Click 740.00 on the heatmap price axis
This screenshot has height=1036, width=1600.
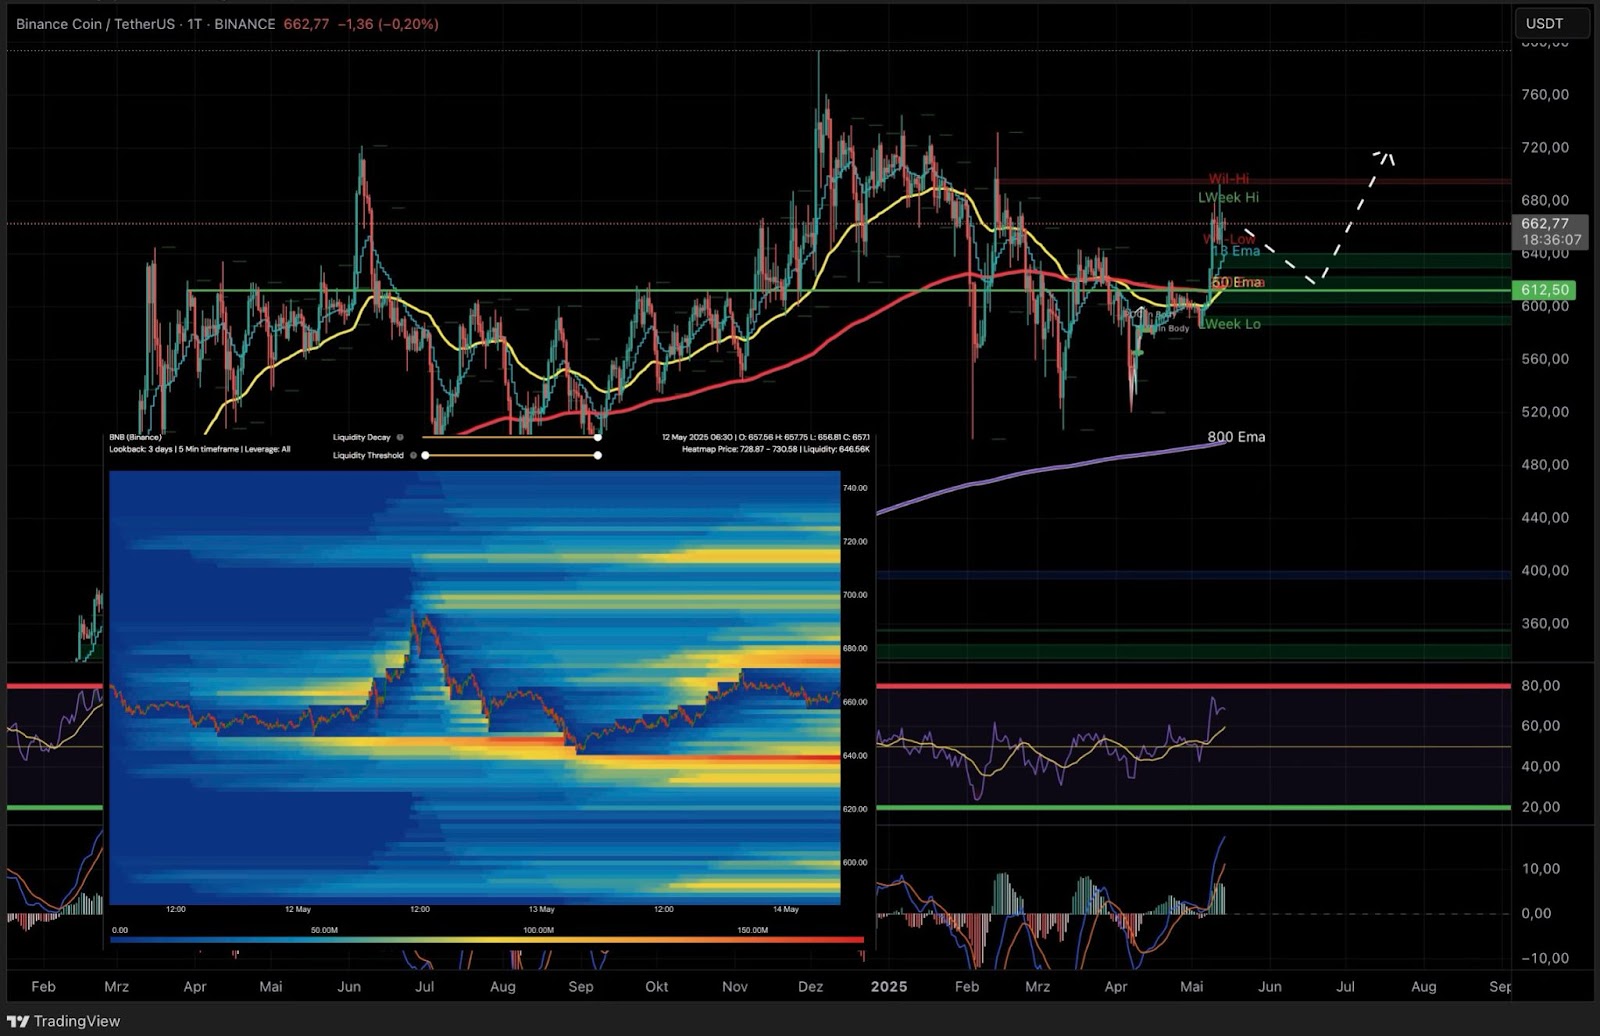(855, 488)
